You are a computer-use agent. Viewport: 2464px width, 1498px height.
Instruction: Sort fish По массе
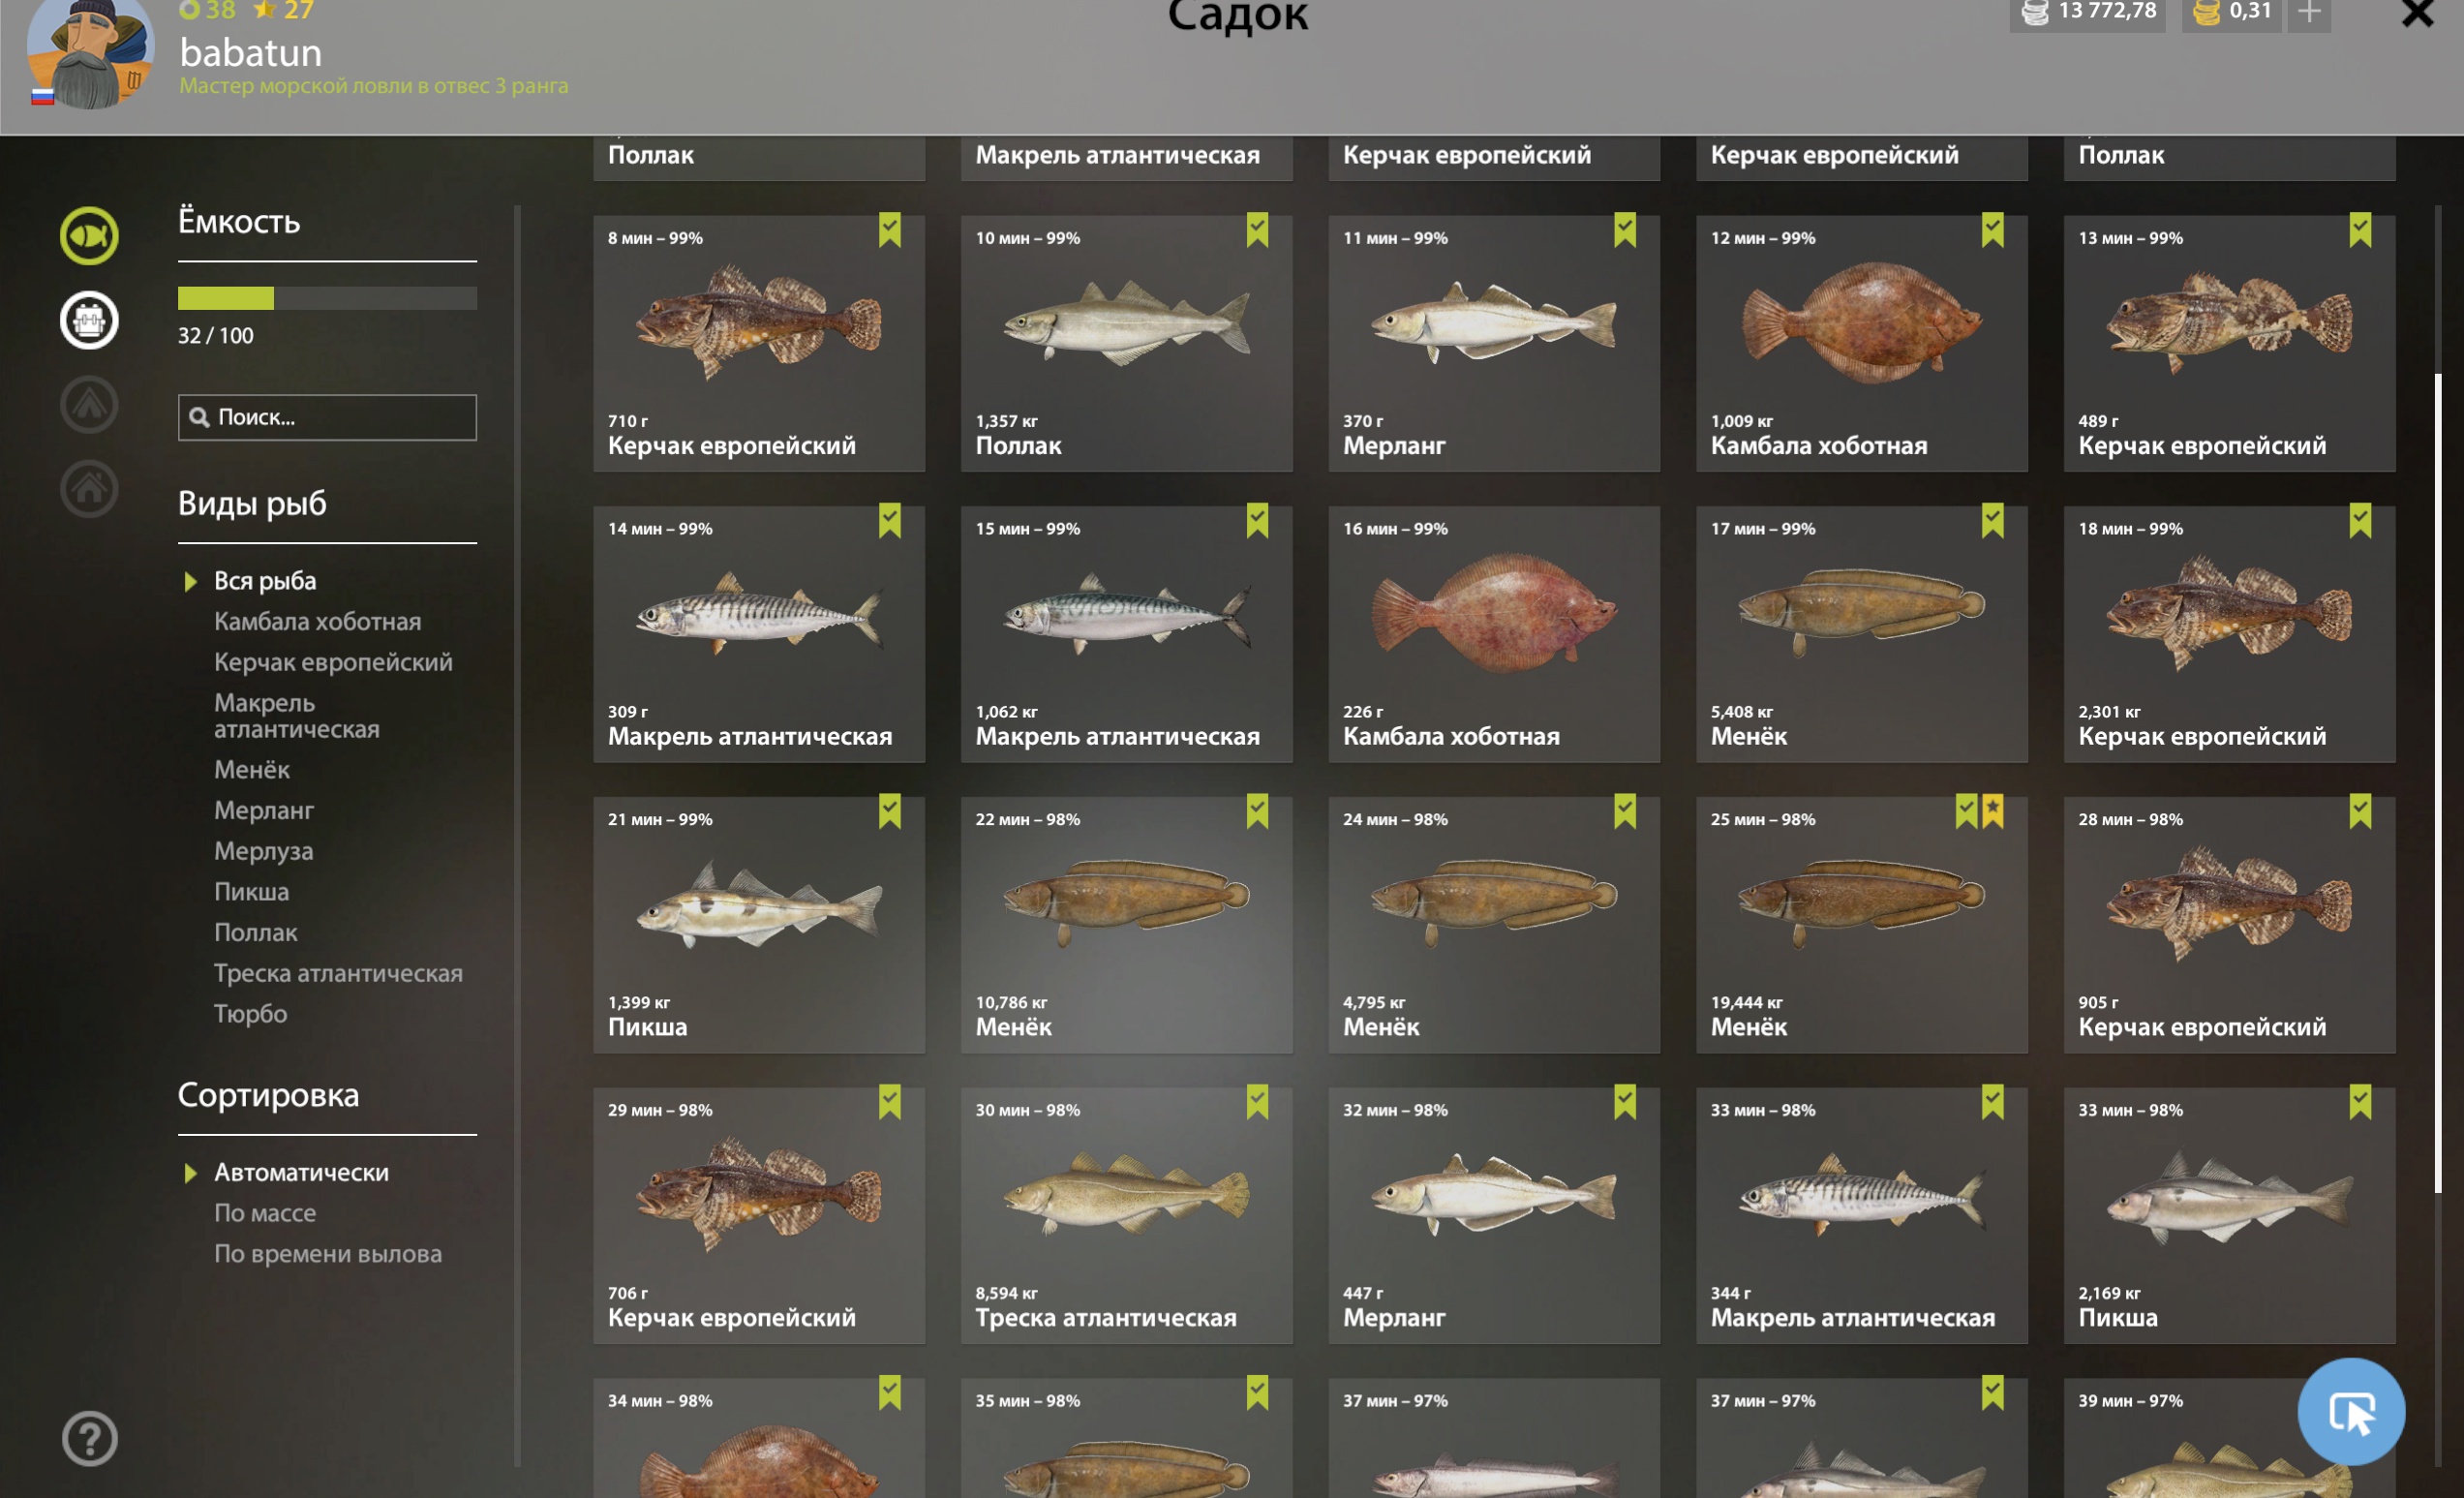point(265,1213)
